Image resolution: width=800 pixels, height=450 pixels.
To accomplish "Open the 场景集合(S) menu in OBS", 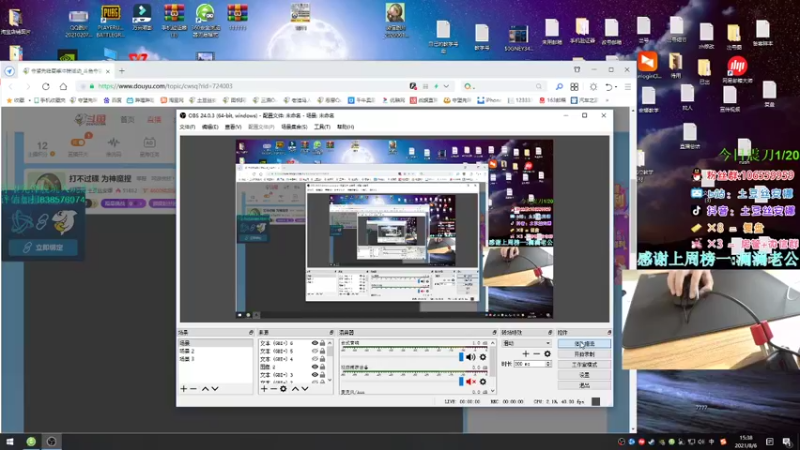I will [x=294, y=127].
